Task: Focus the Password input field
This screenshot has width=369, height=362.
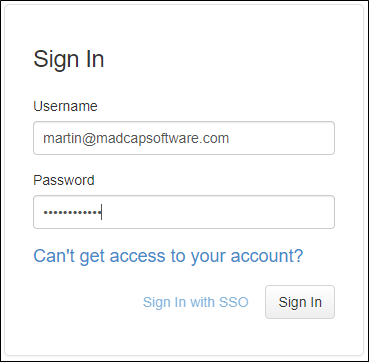Action: tap(184, 212)
